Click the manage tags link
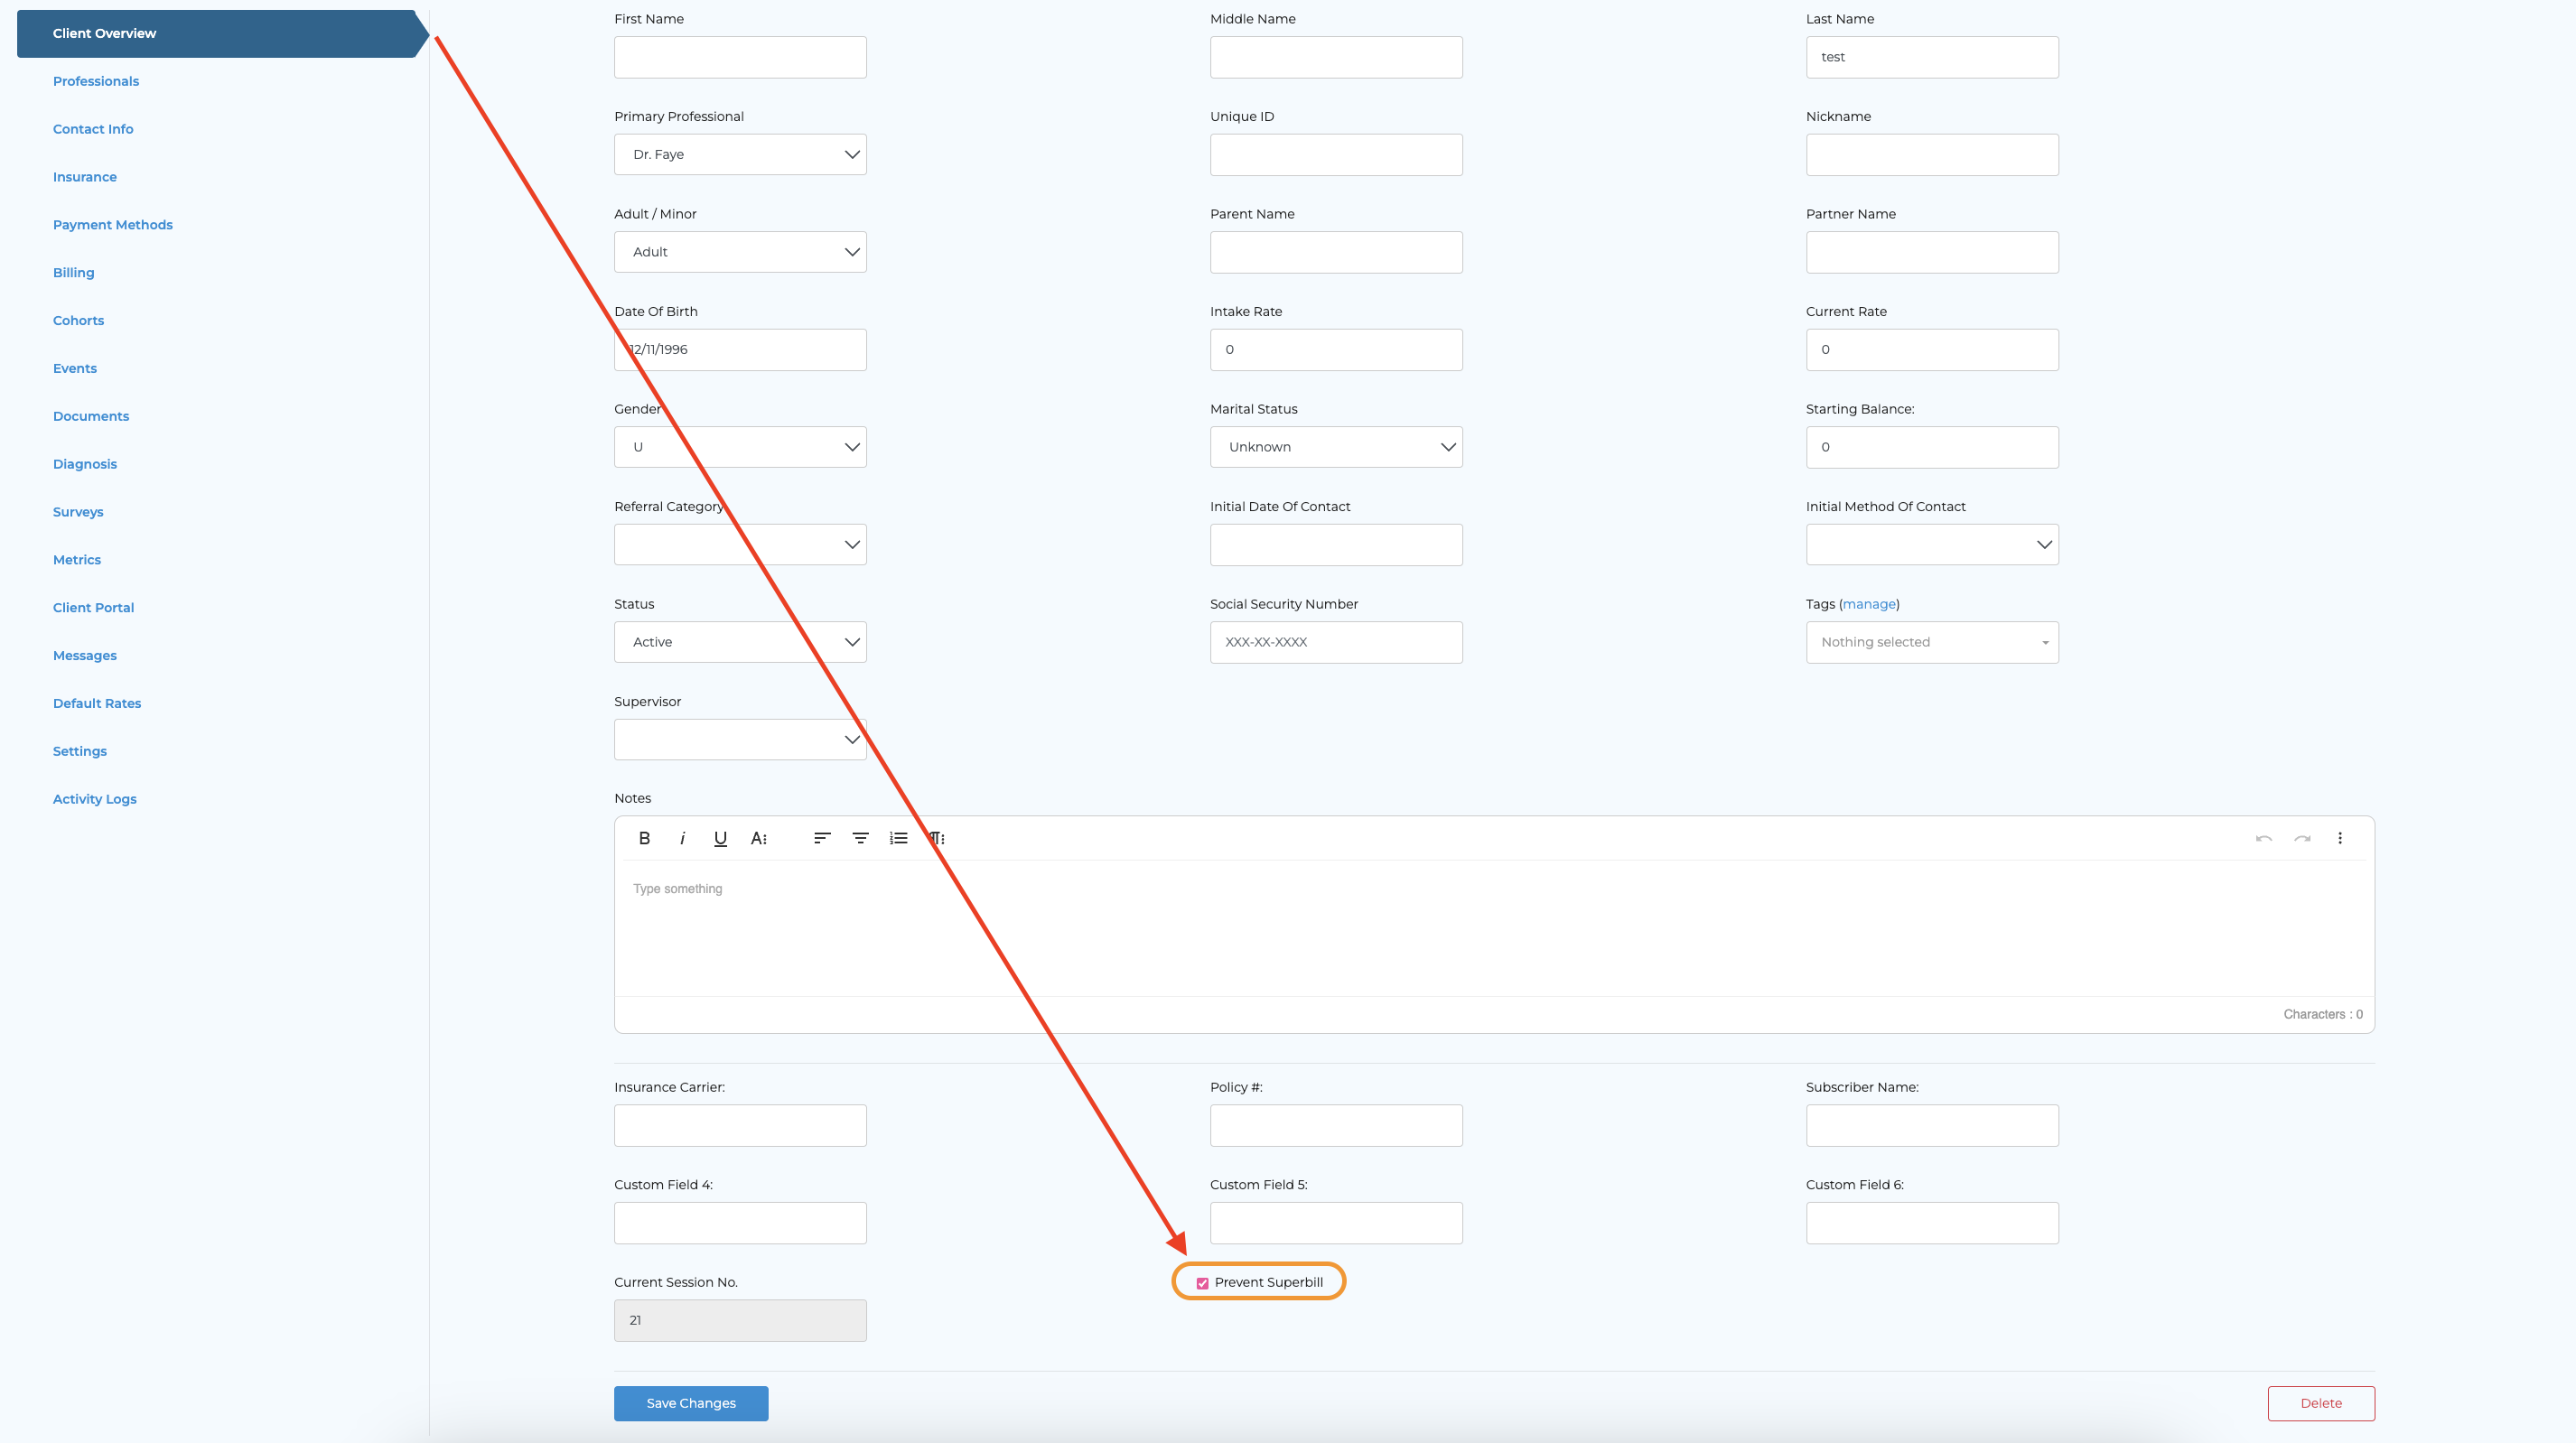 (x=1868, y=604)
